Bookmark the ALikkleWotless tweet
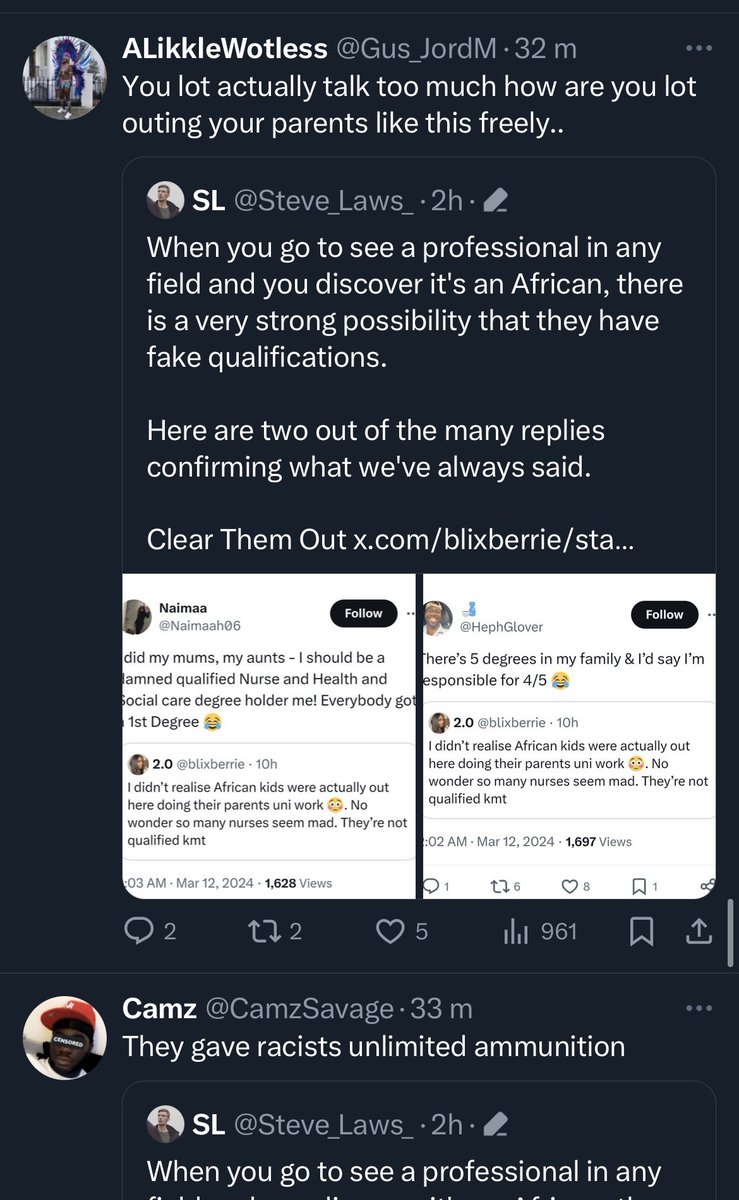Viewport: 739px width, 1200px height. click(641, 932)
